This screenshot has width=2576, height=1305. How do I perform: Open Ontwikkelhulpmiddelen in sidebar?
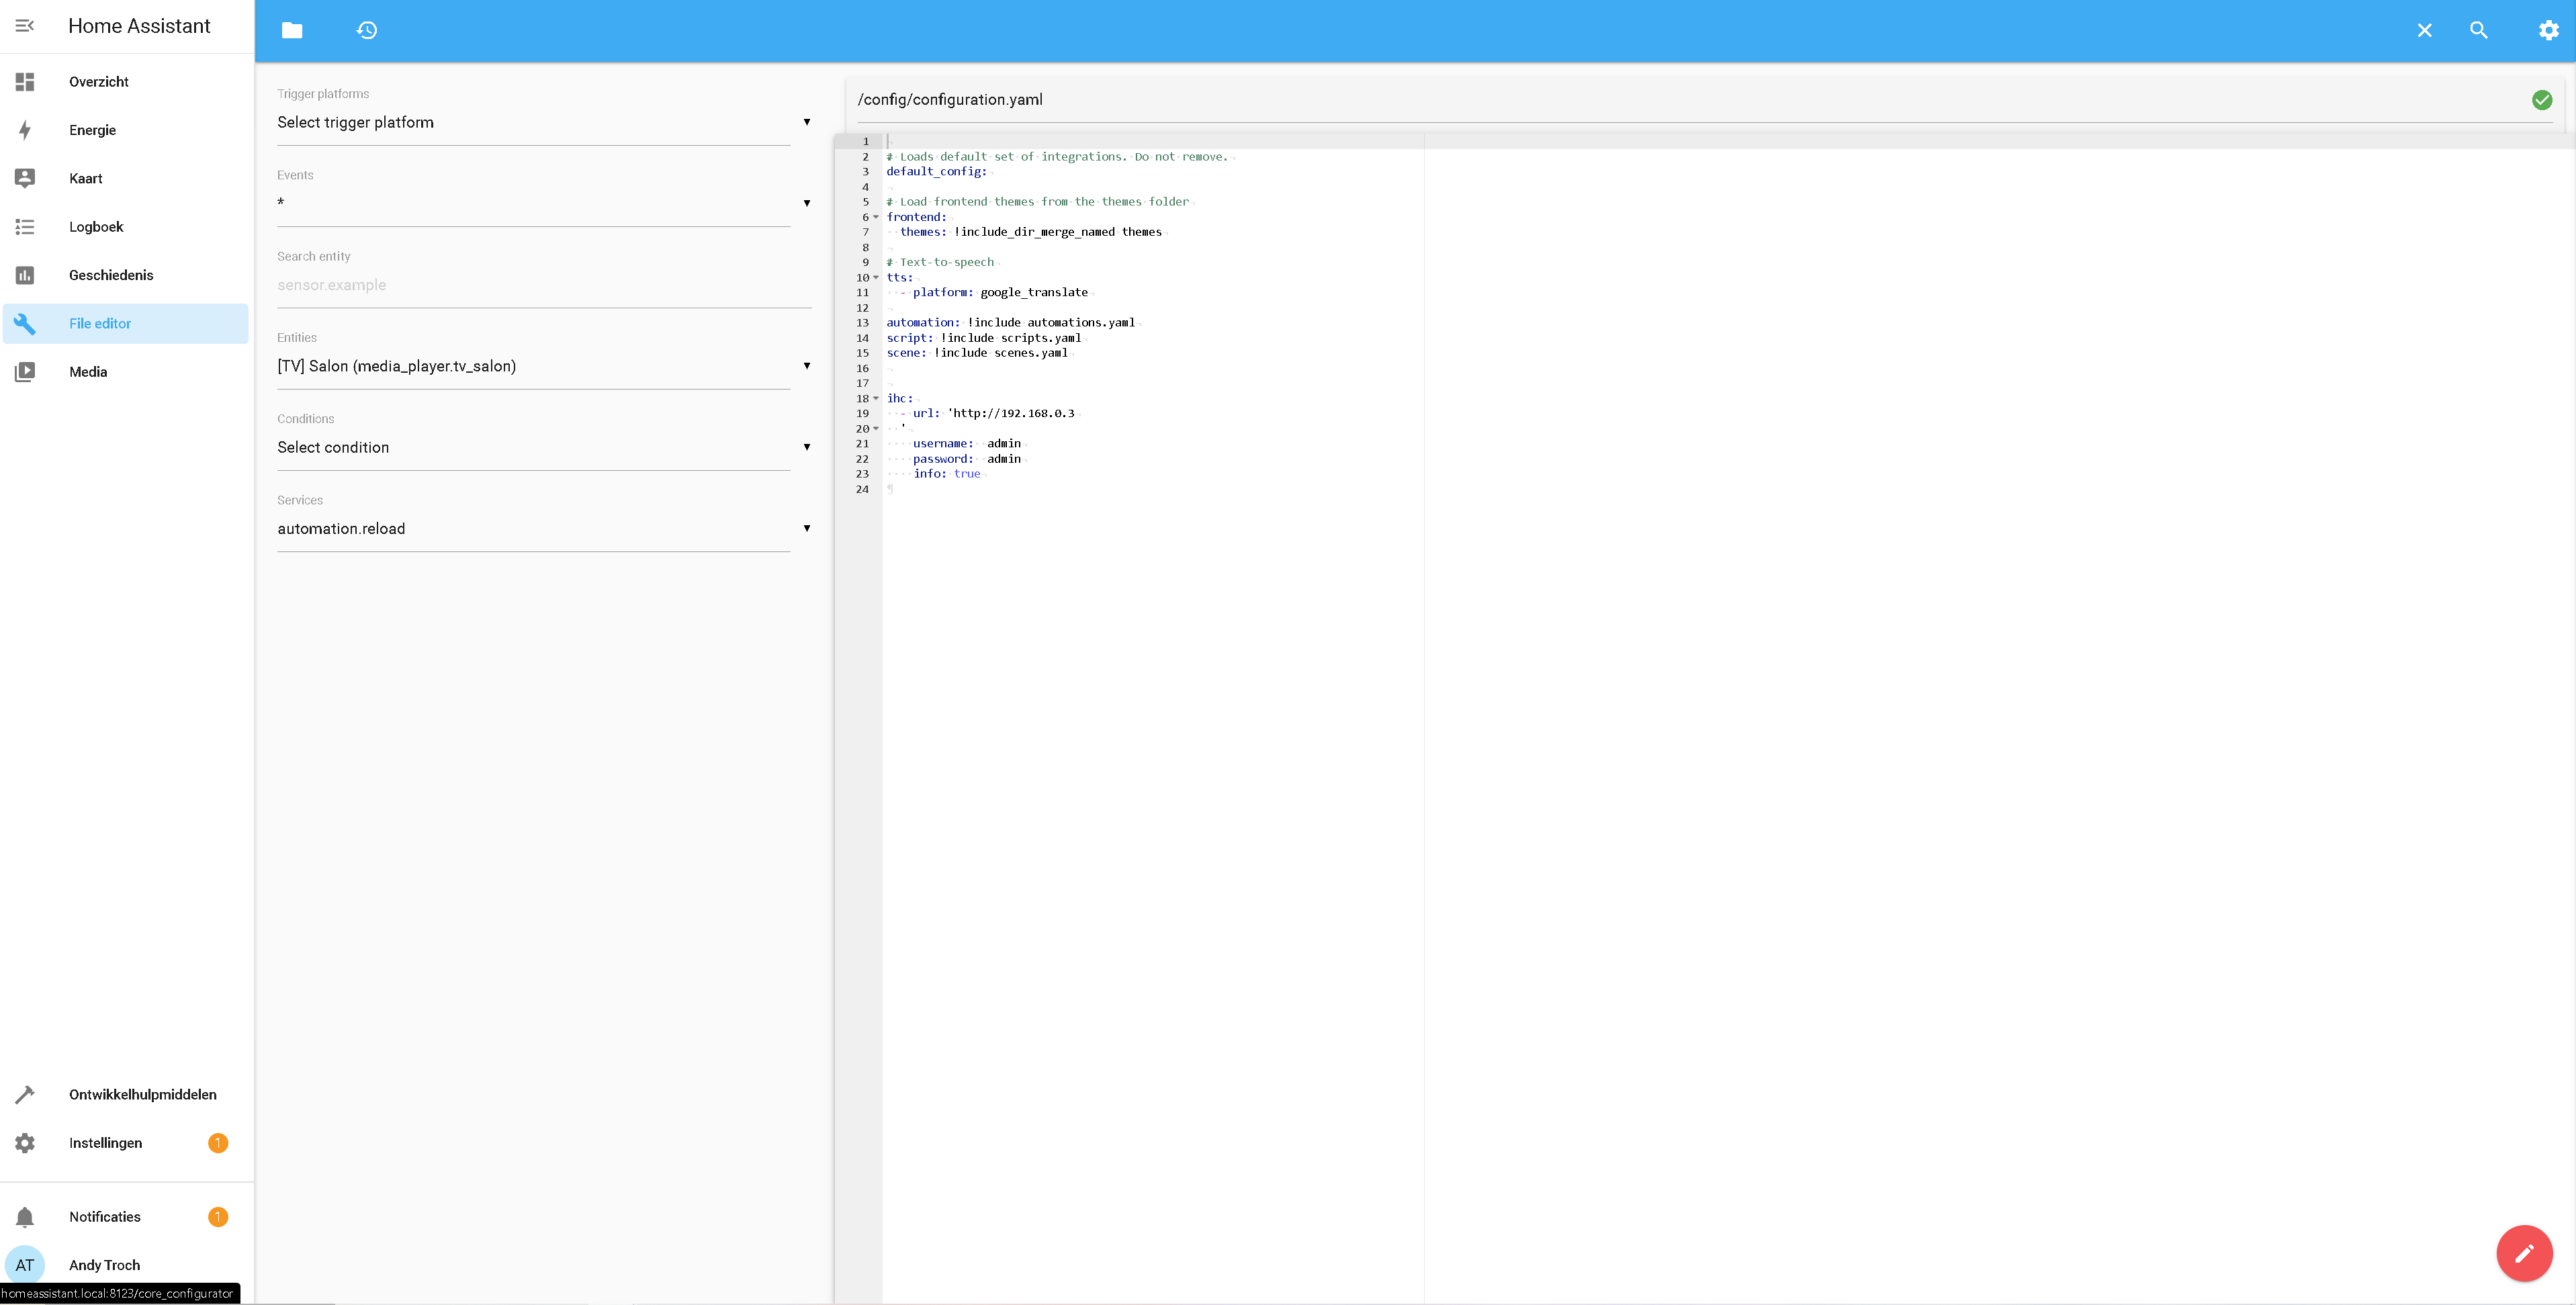point(142,1094)
